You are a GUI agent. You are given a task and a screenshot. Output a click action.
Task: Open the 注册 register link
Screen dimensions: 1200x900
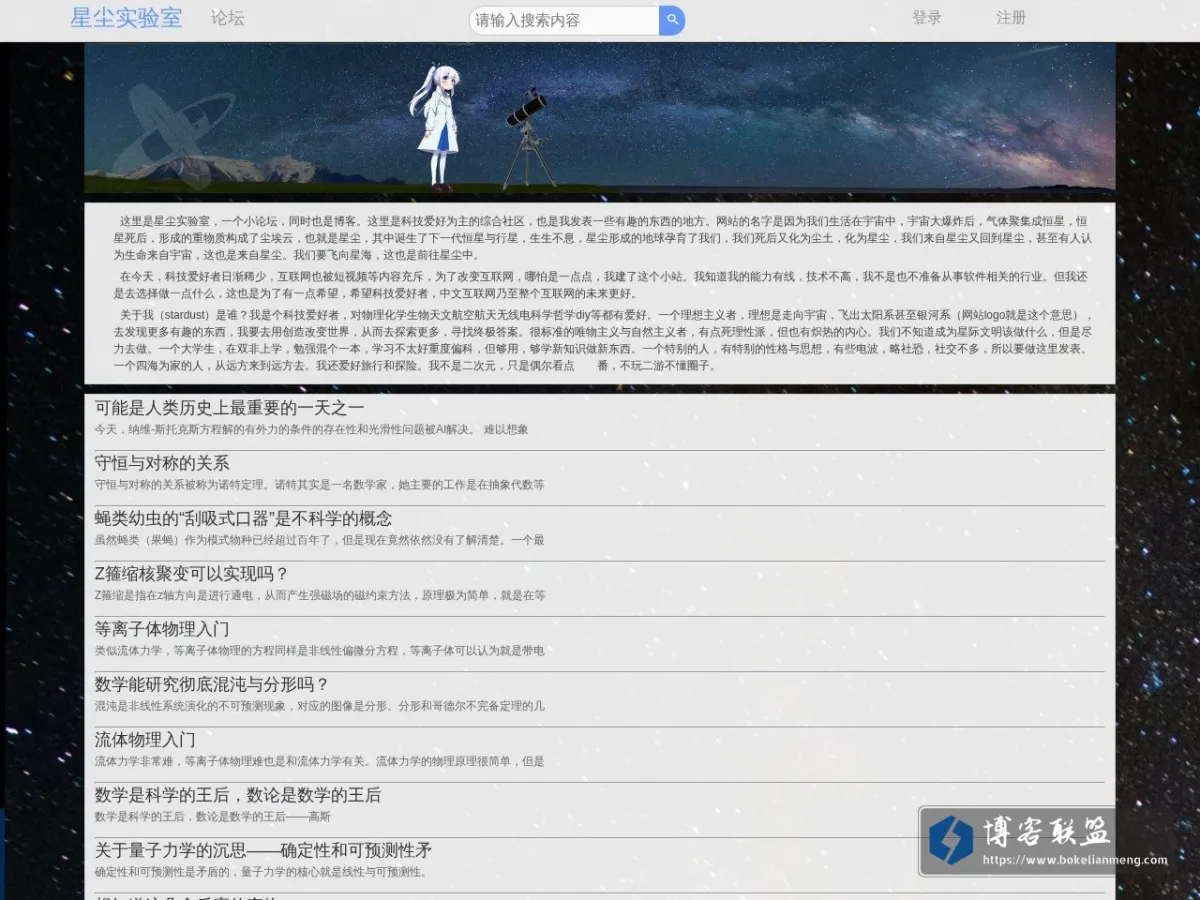[1011, 18]
